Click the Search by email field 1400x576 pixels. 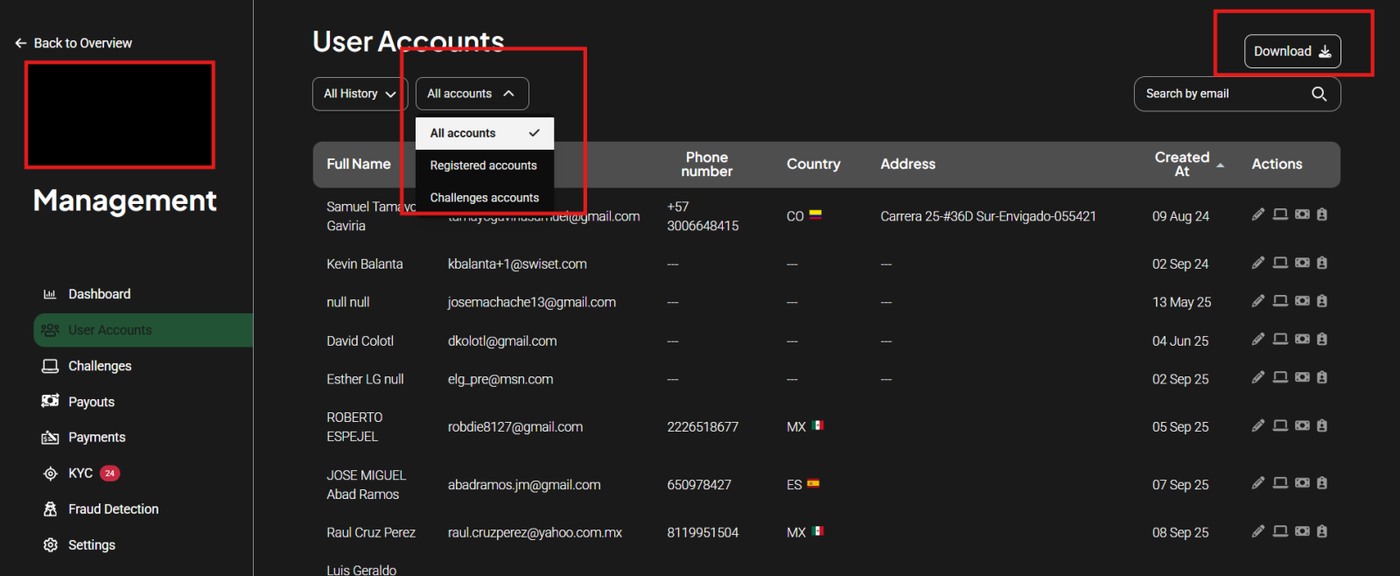[1222, 94]
